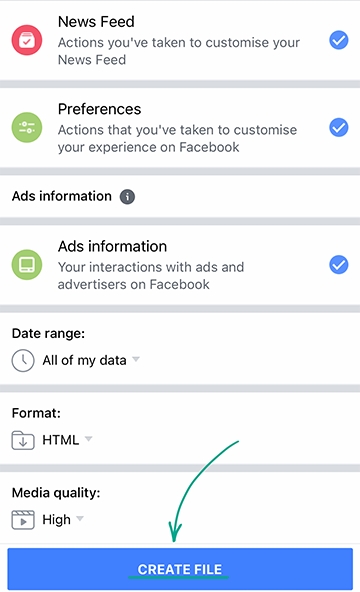This screenshot has height=592, width=360.
Task: Open the High media quality dropdown
Action: pos(63,520)
